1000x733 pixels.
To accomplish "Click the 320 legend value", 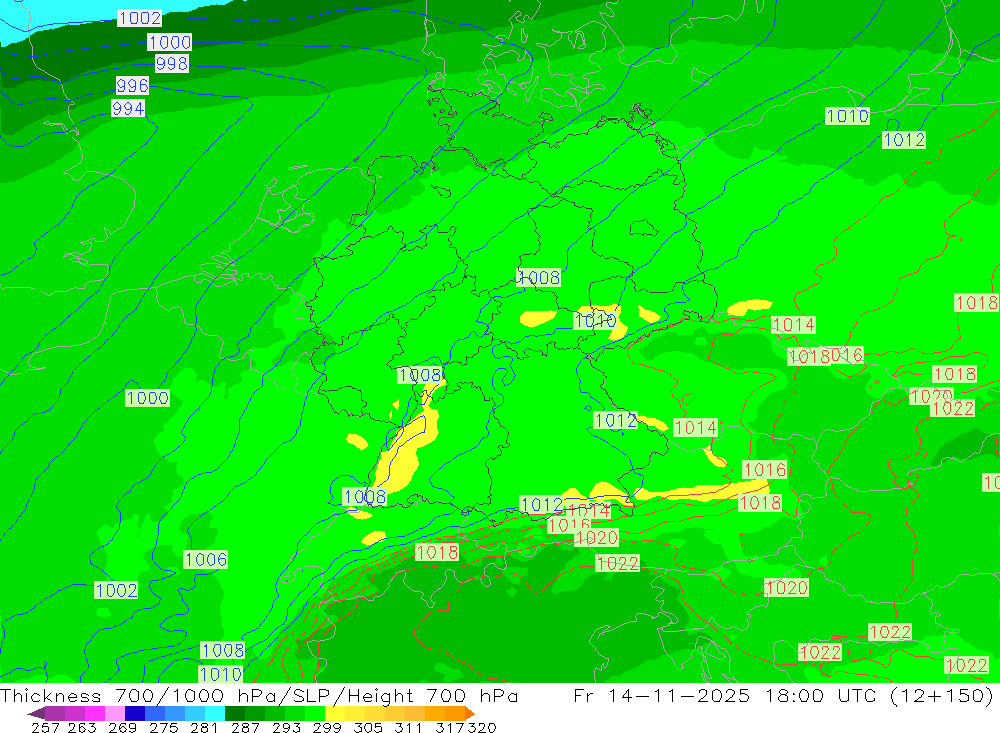I will (x=482, y=728).
